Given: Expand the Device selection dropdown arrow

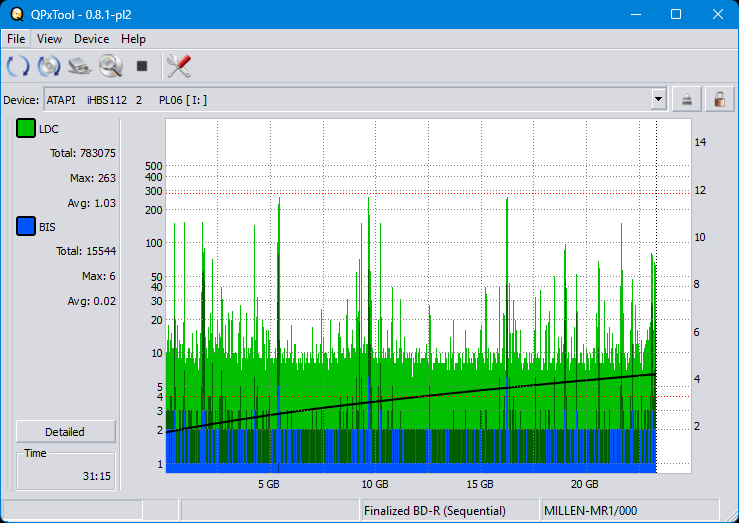Looking at the screenshot, I should coord(658,99).
